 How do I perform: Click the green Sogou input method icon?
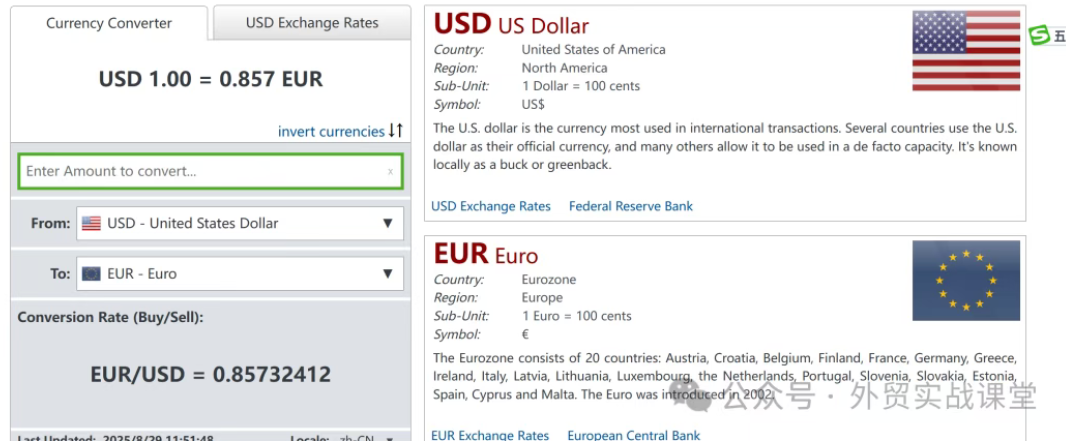click(x=1040, y=37)
